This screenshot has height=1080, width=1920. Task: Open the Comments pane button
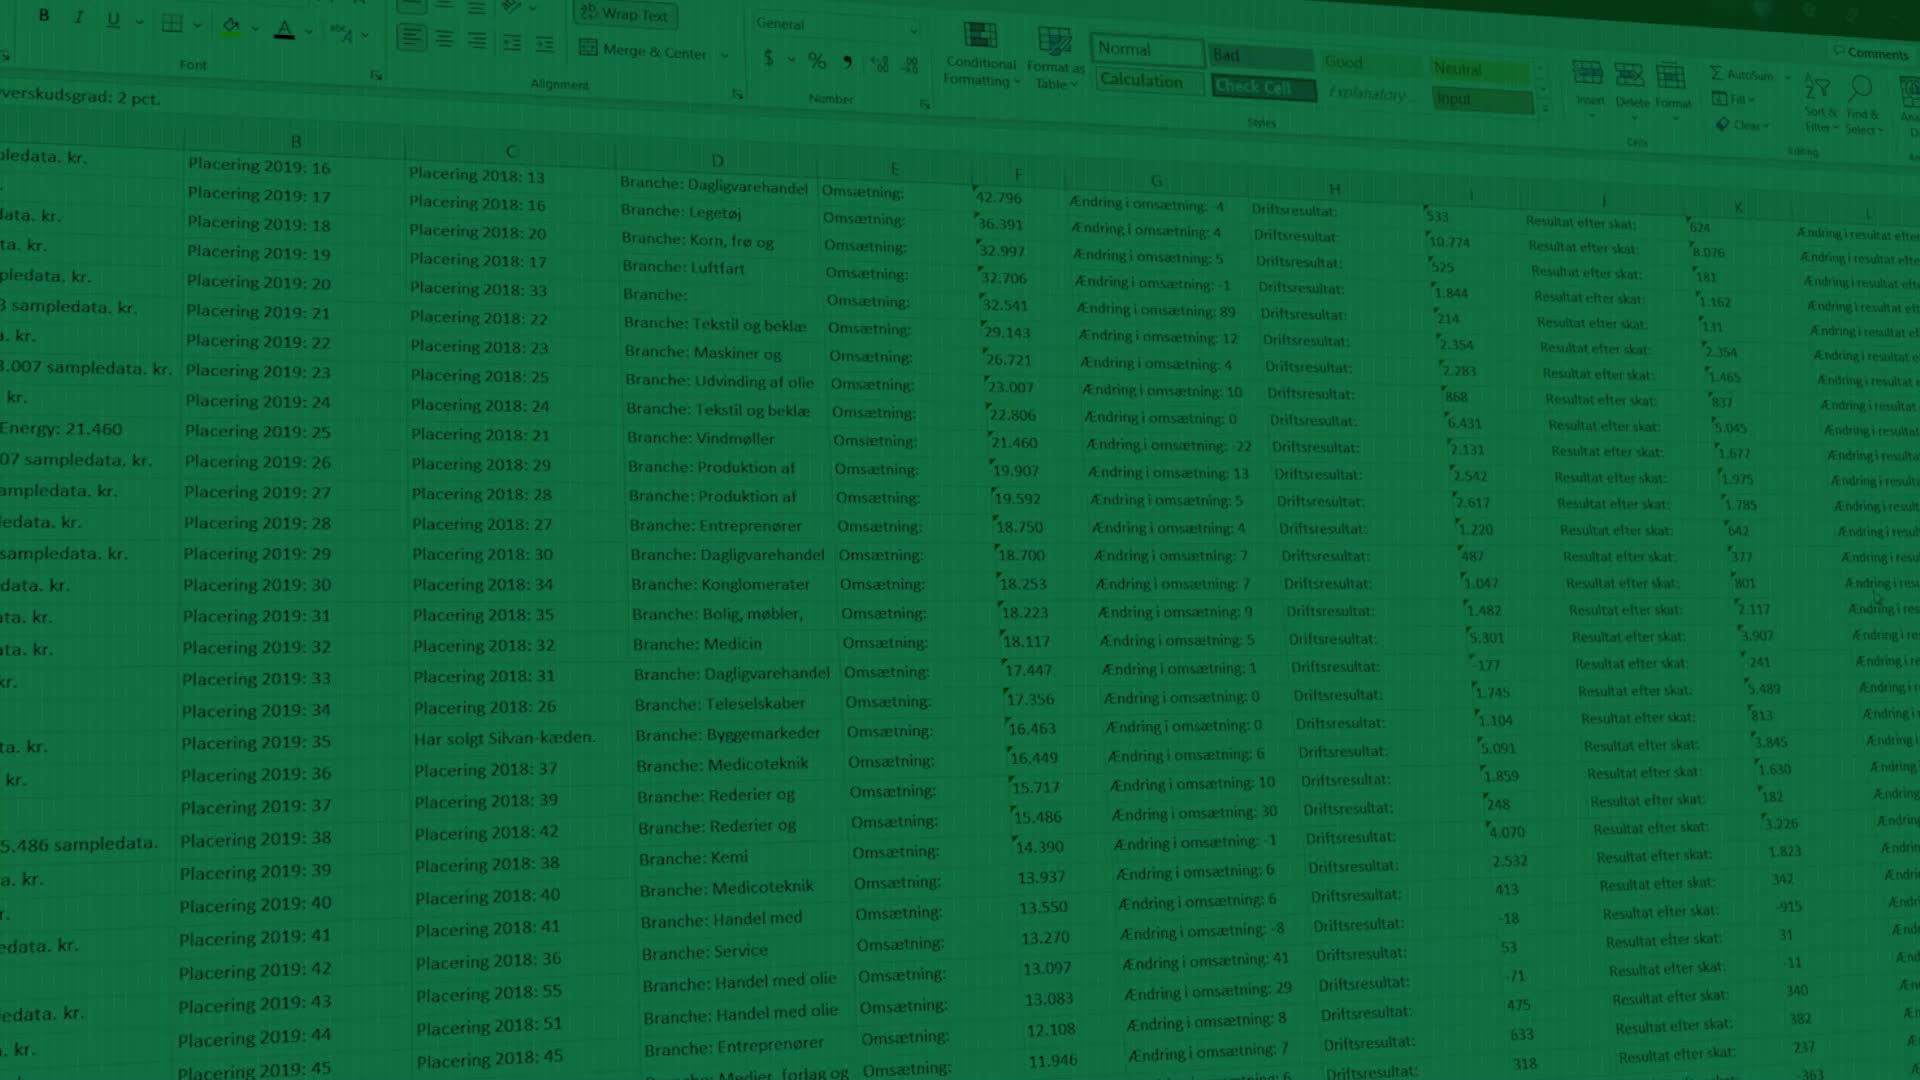(1871, 53)
